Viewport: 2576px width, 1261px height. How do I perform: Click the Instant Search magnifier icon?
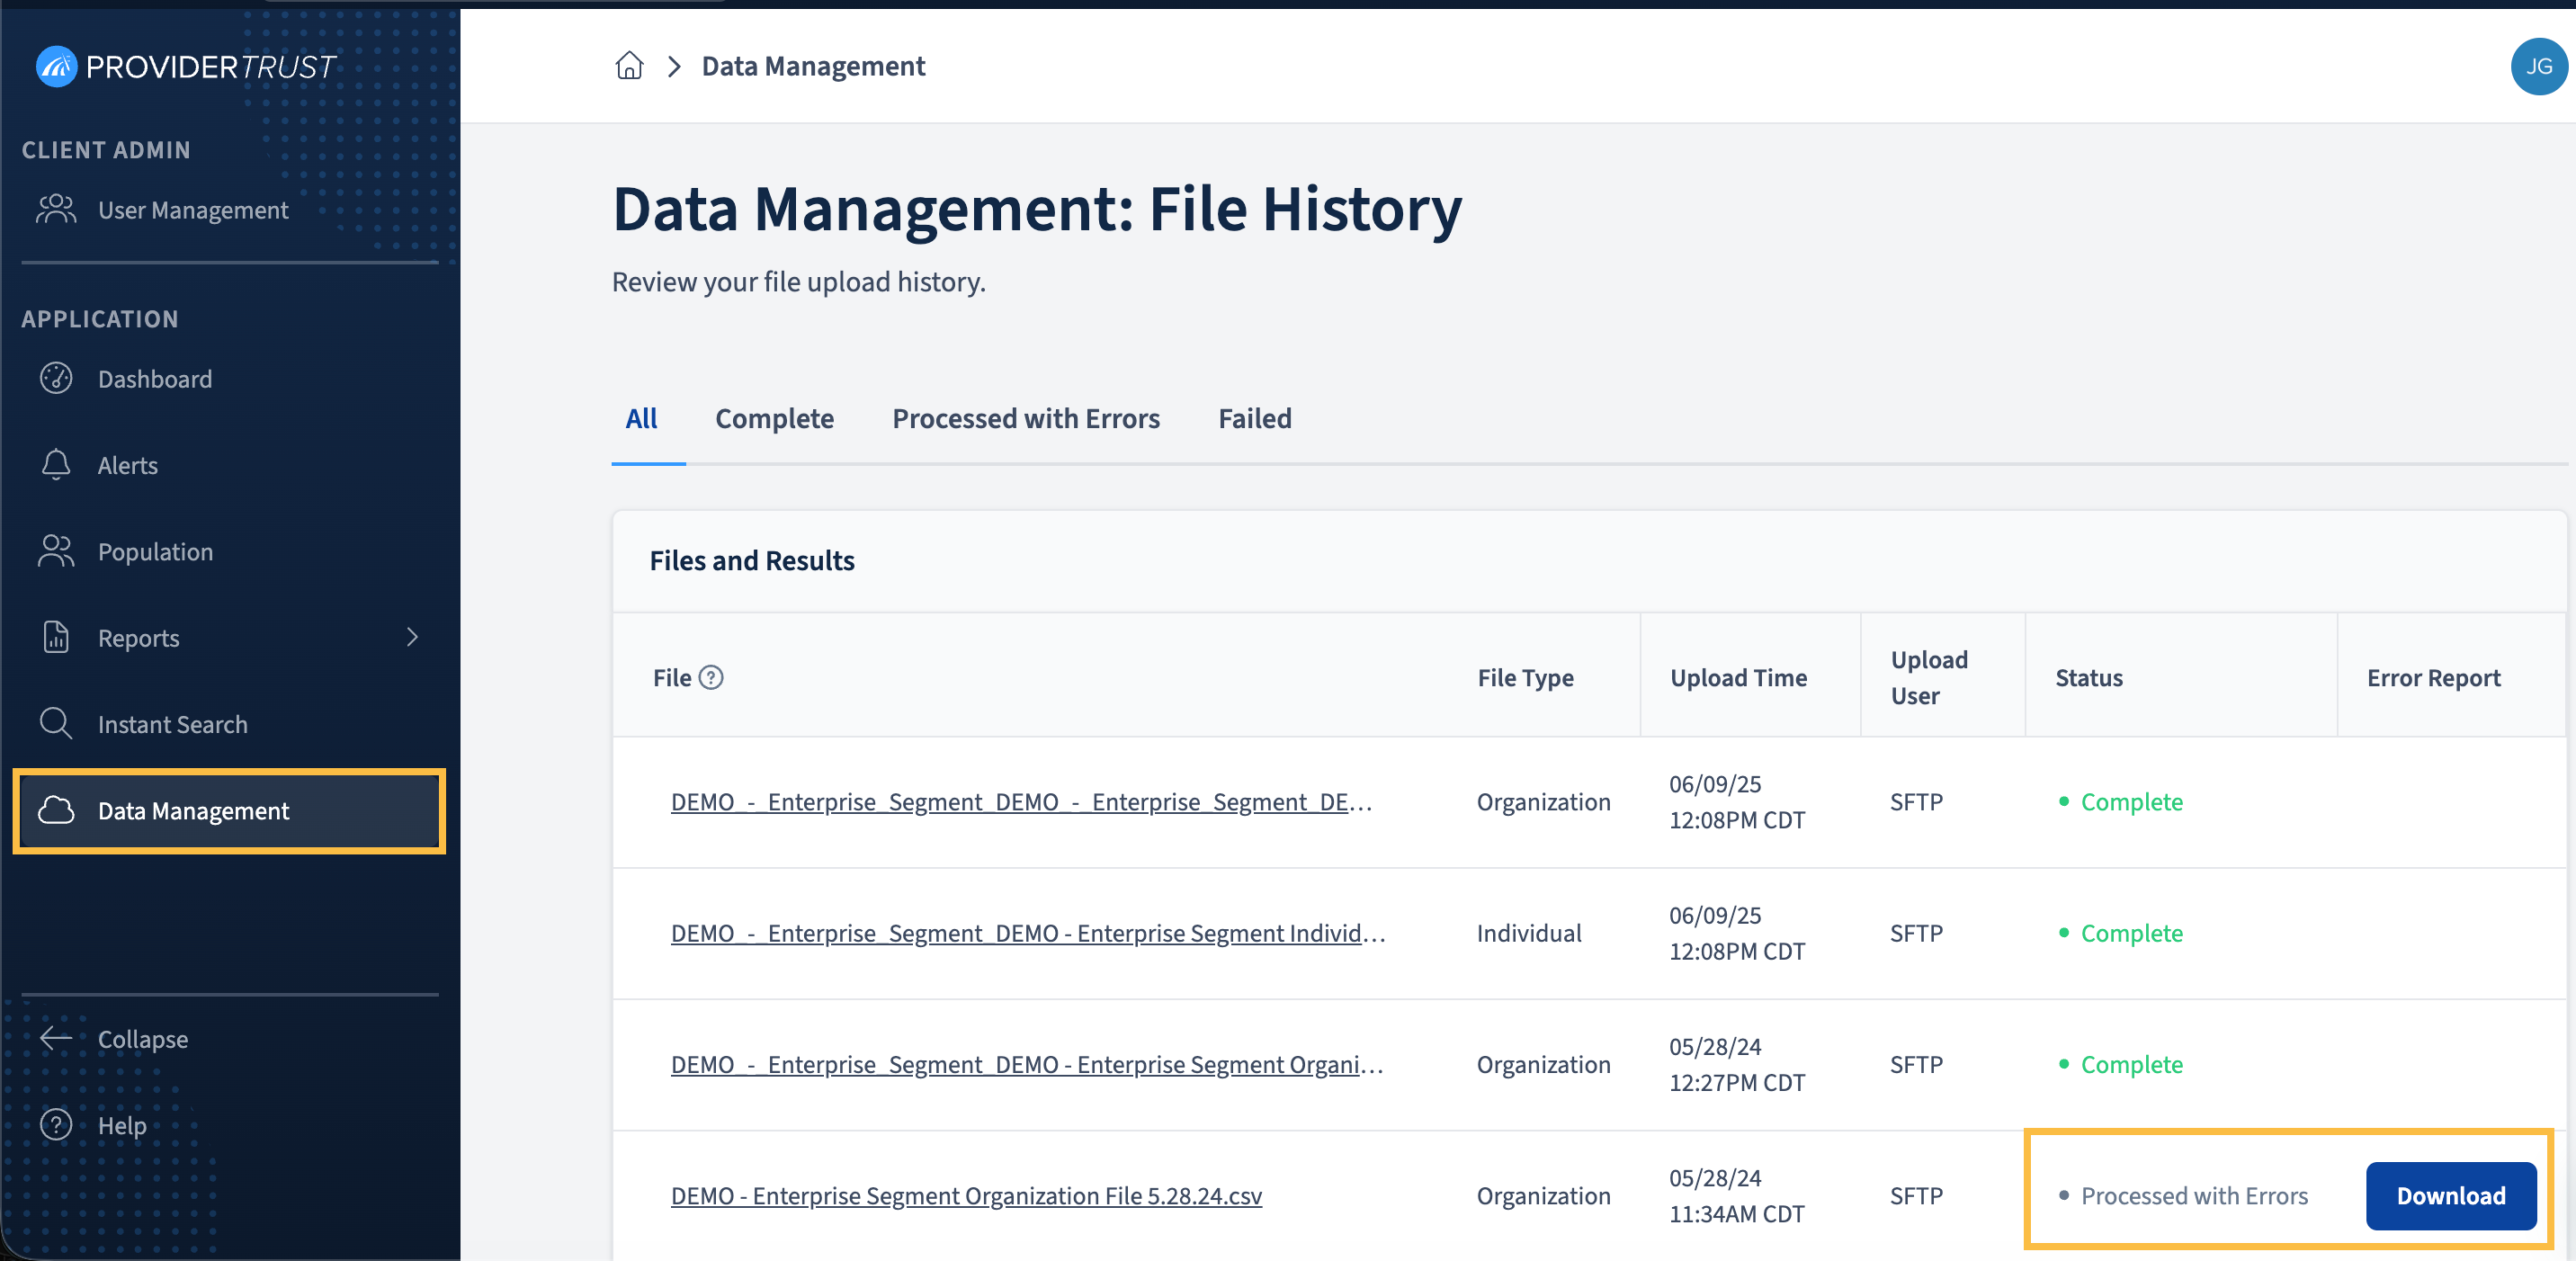[56, 723]
